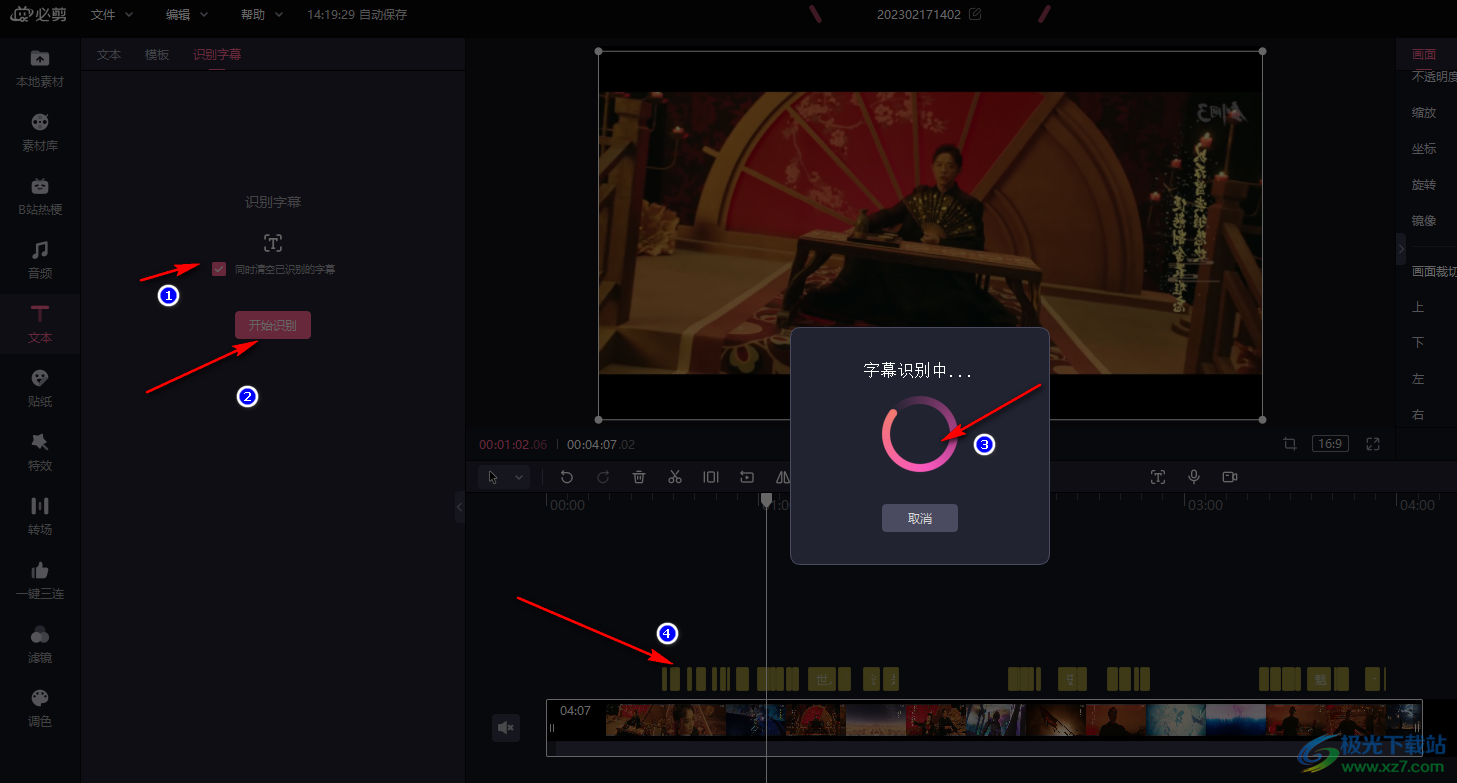Screen dimensions: 1457x783
Task: Click the 03:00 mark on the timeline ruler
Action: tap(1205, 506)
